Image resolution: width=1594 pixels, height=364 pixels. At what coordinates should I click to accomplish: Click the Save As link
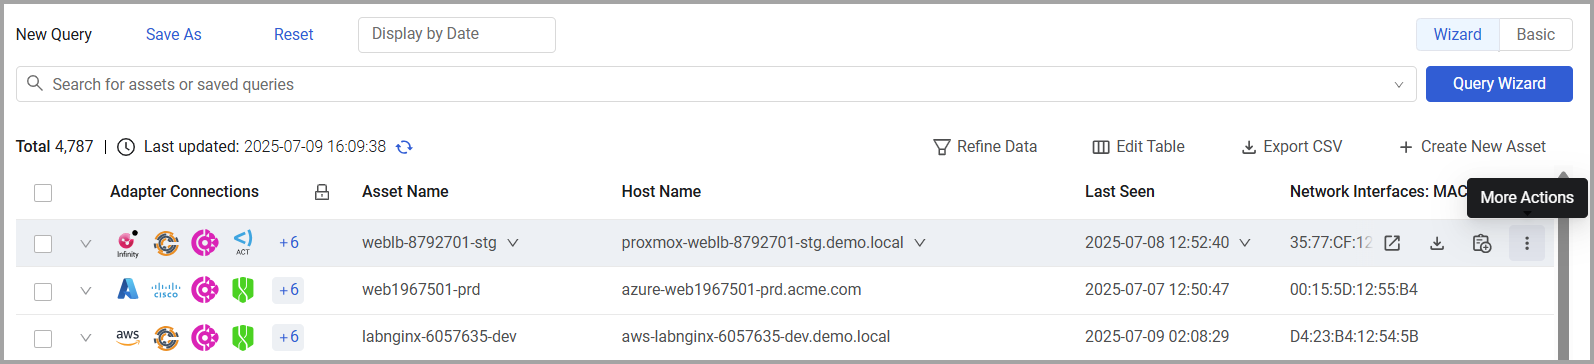(x=174, y=34)
